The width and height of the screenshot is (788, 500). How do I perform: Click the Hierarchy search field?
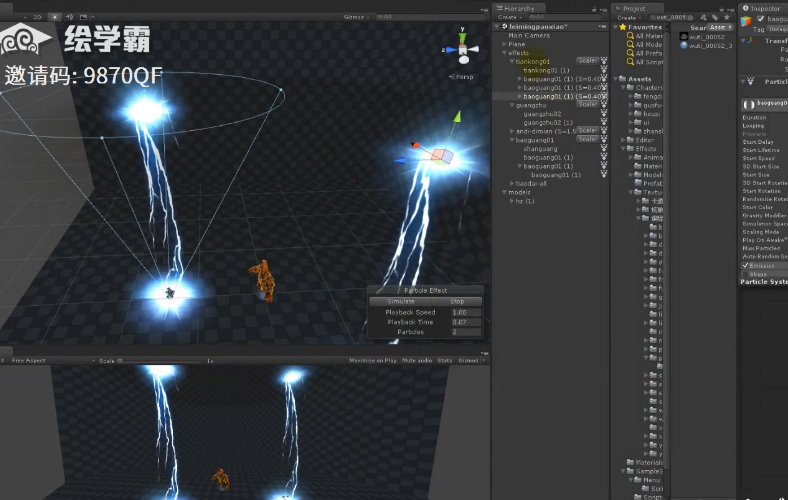point(563,17)
